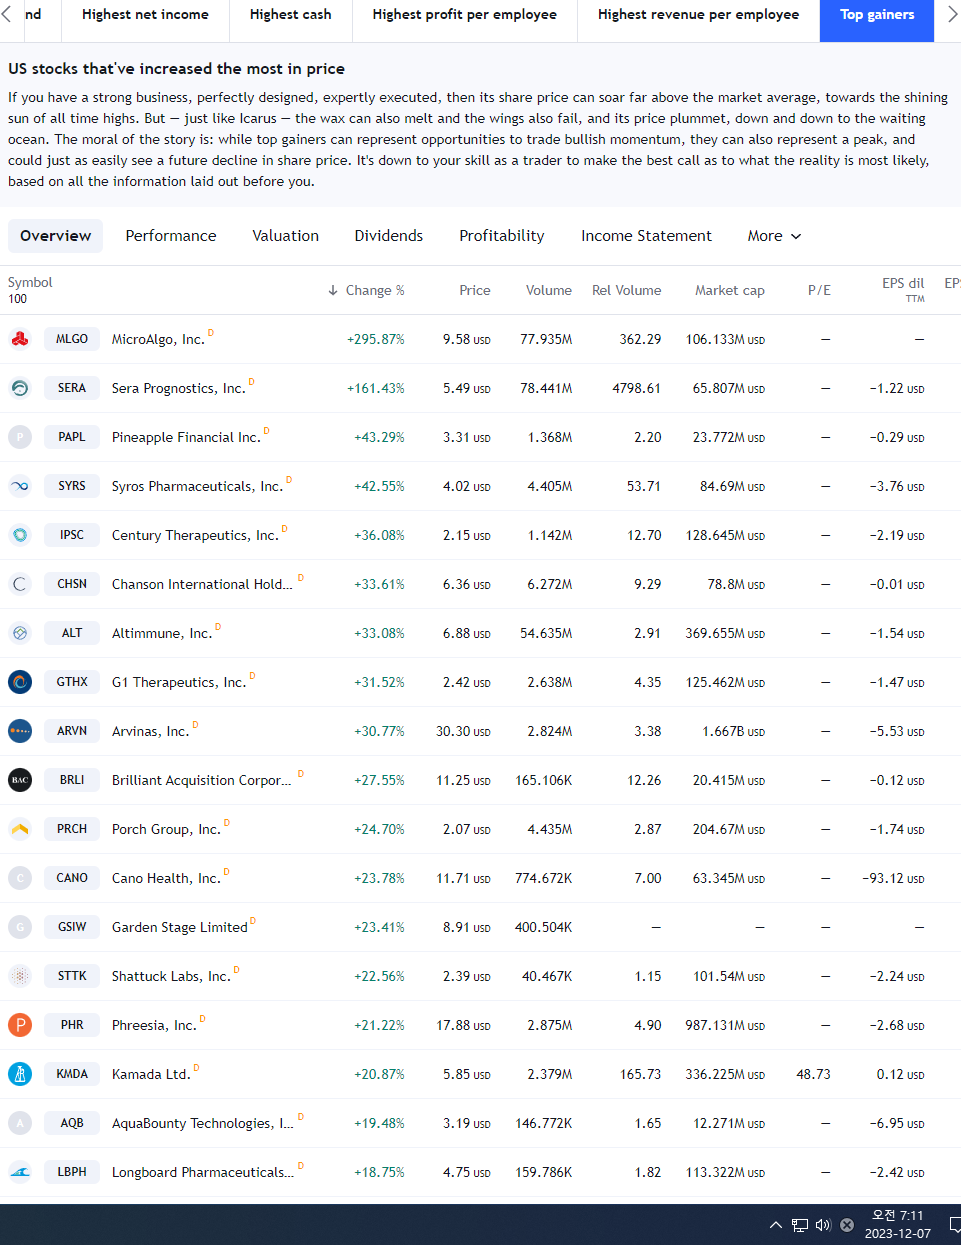
Task: Open MicroAlgo, Inc. company link
Action: (158, 340)
